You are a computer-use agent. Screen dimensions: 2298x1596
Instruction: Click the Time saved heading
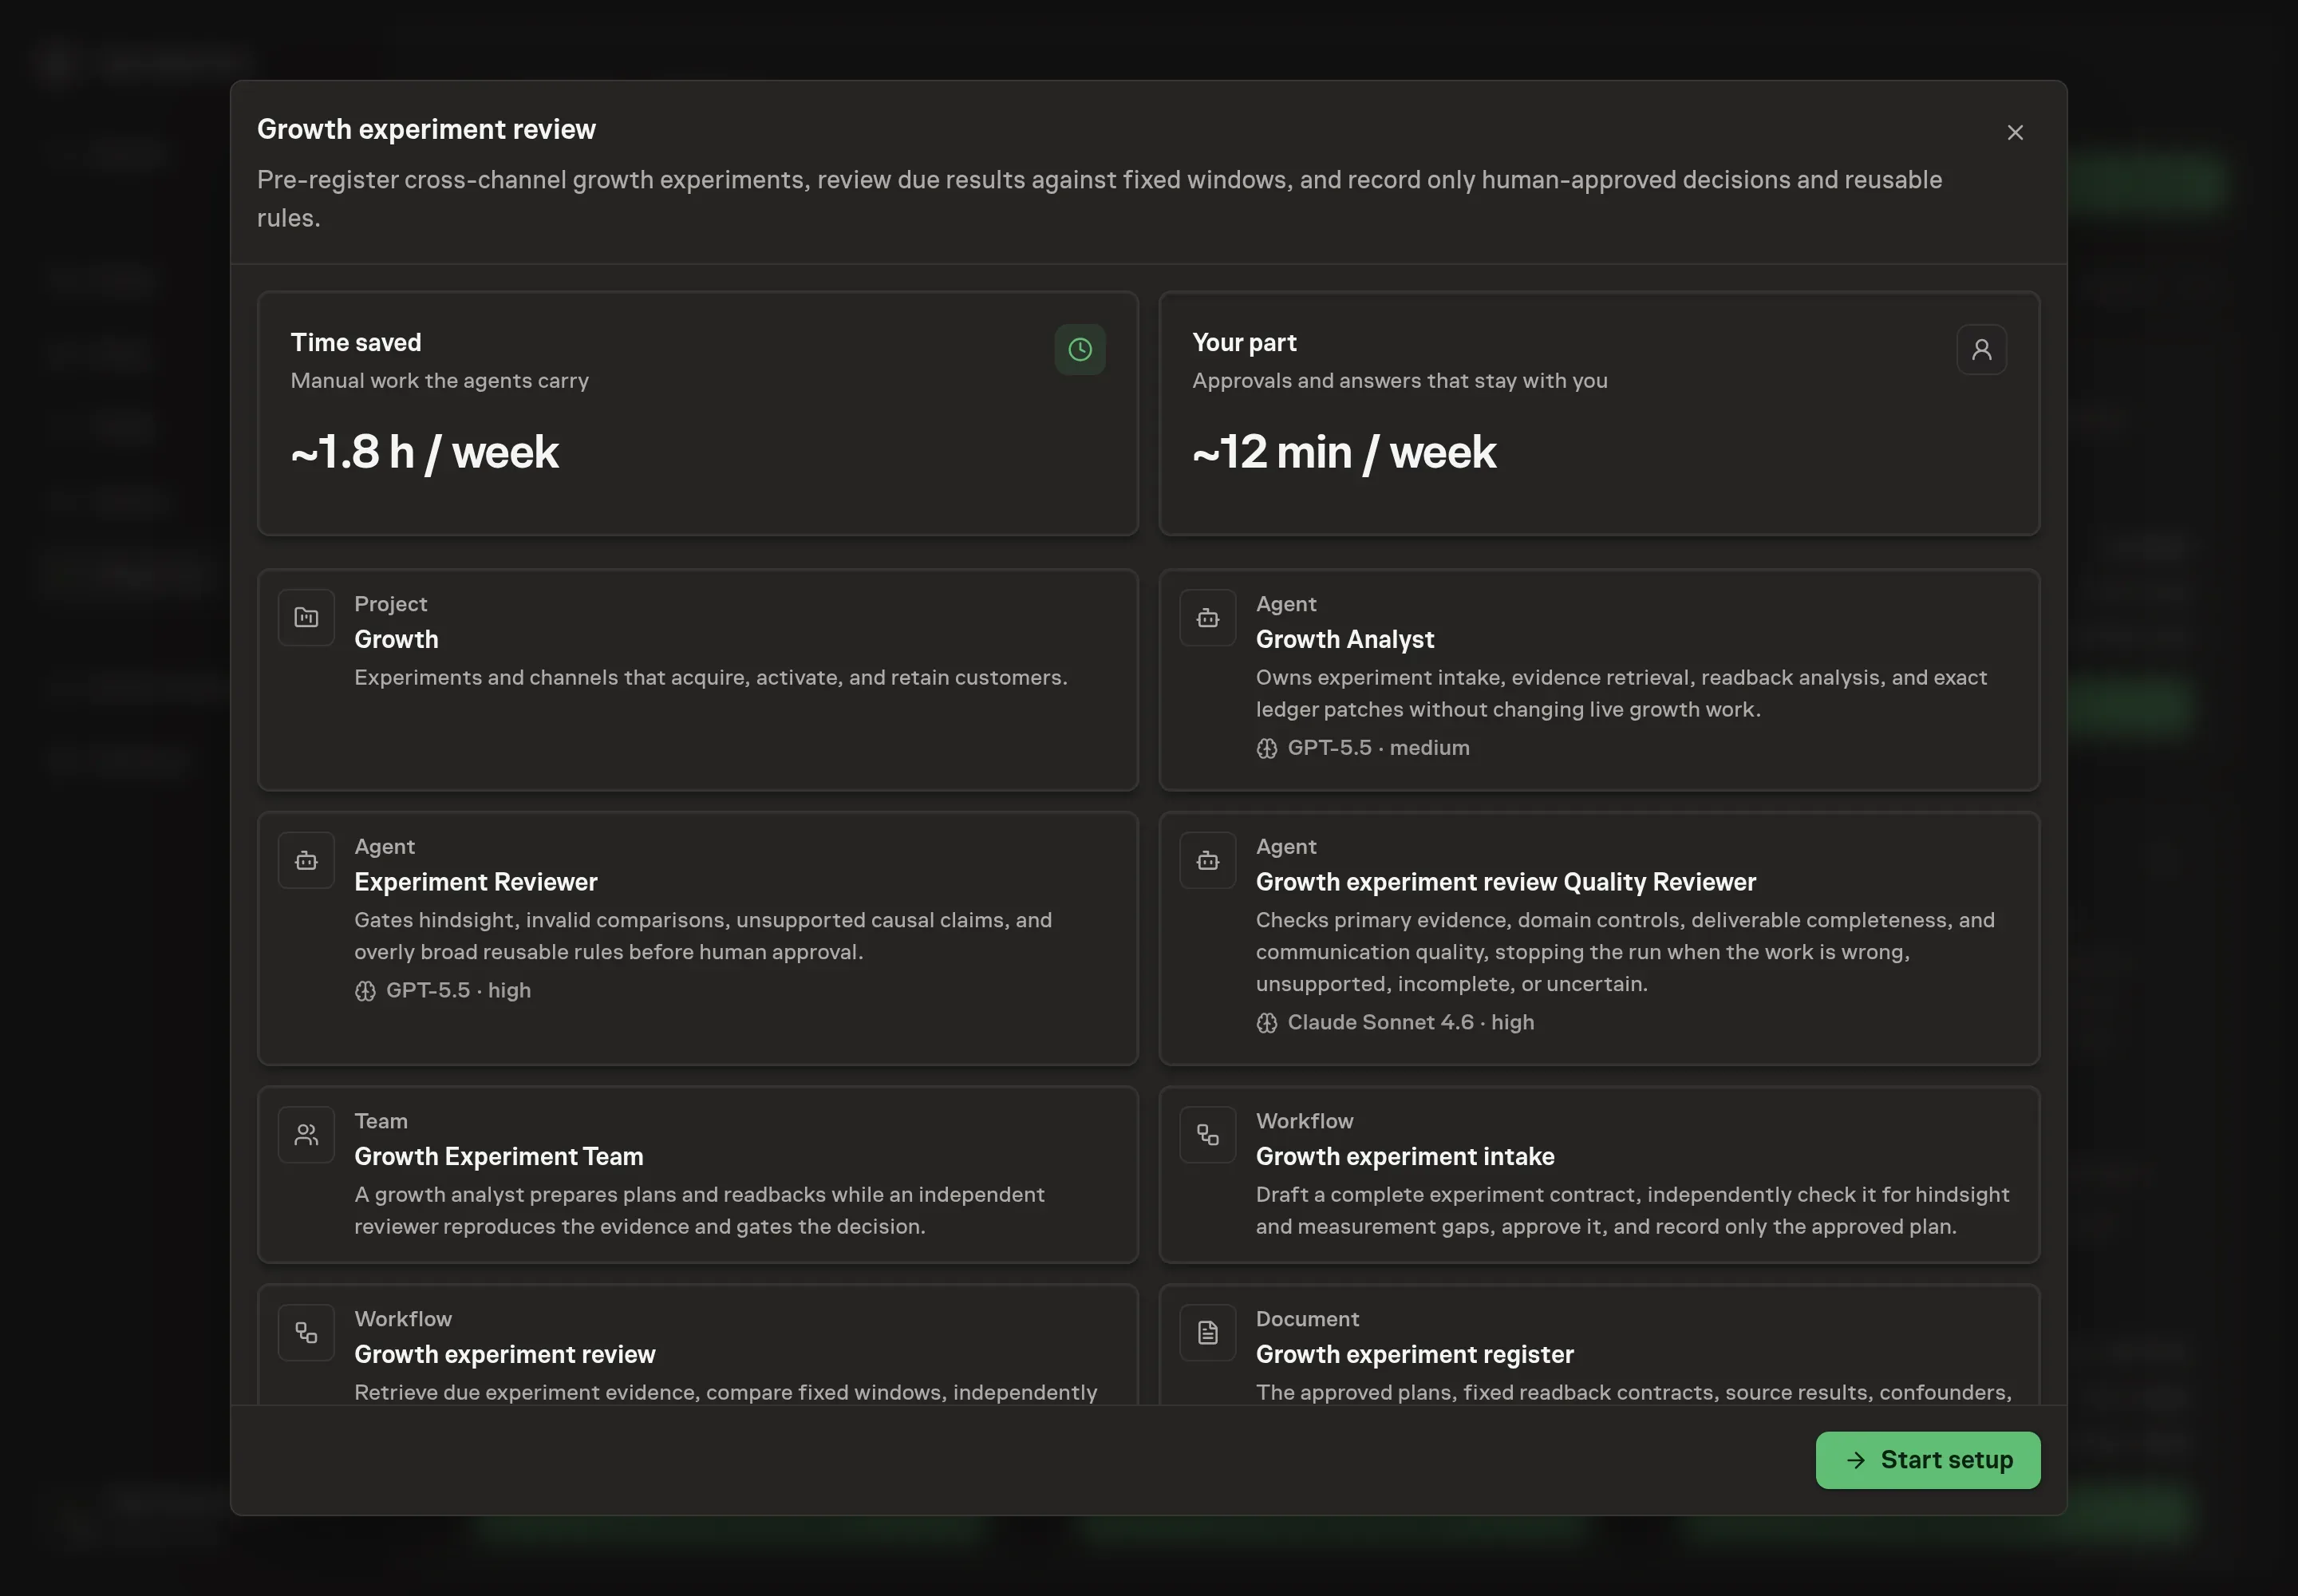[355, 342]
